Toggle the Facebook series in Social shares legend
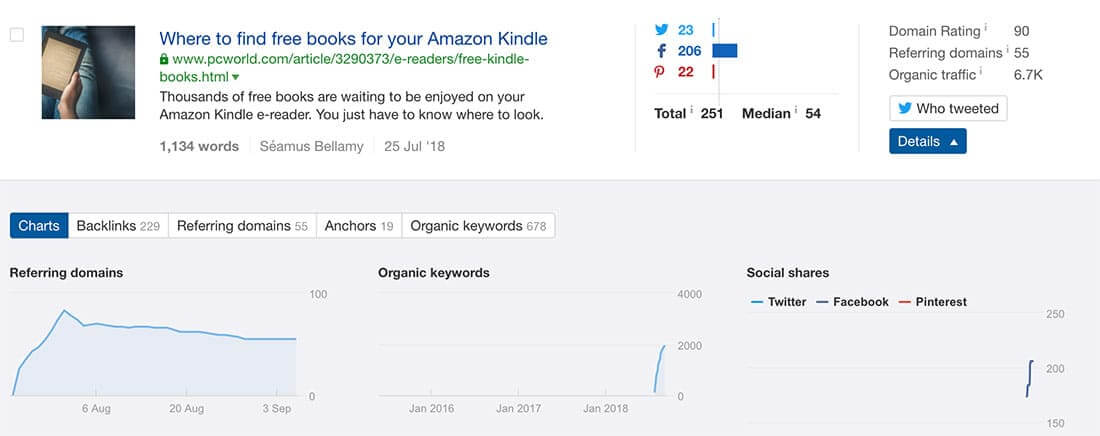 pyautogui.click(x=853, y=302)
